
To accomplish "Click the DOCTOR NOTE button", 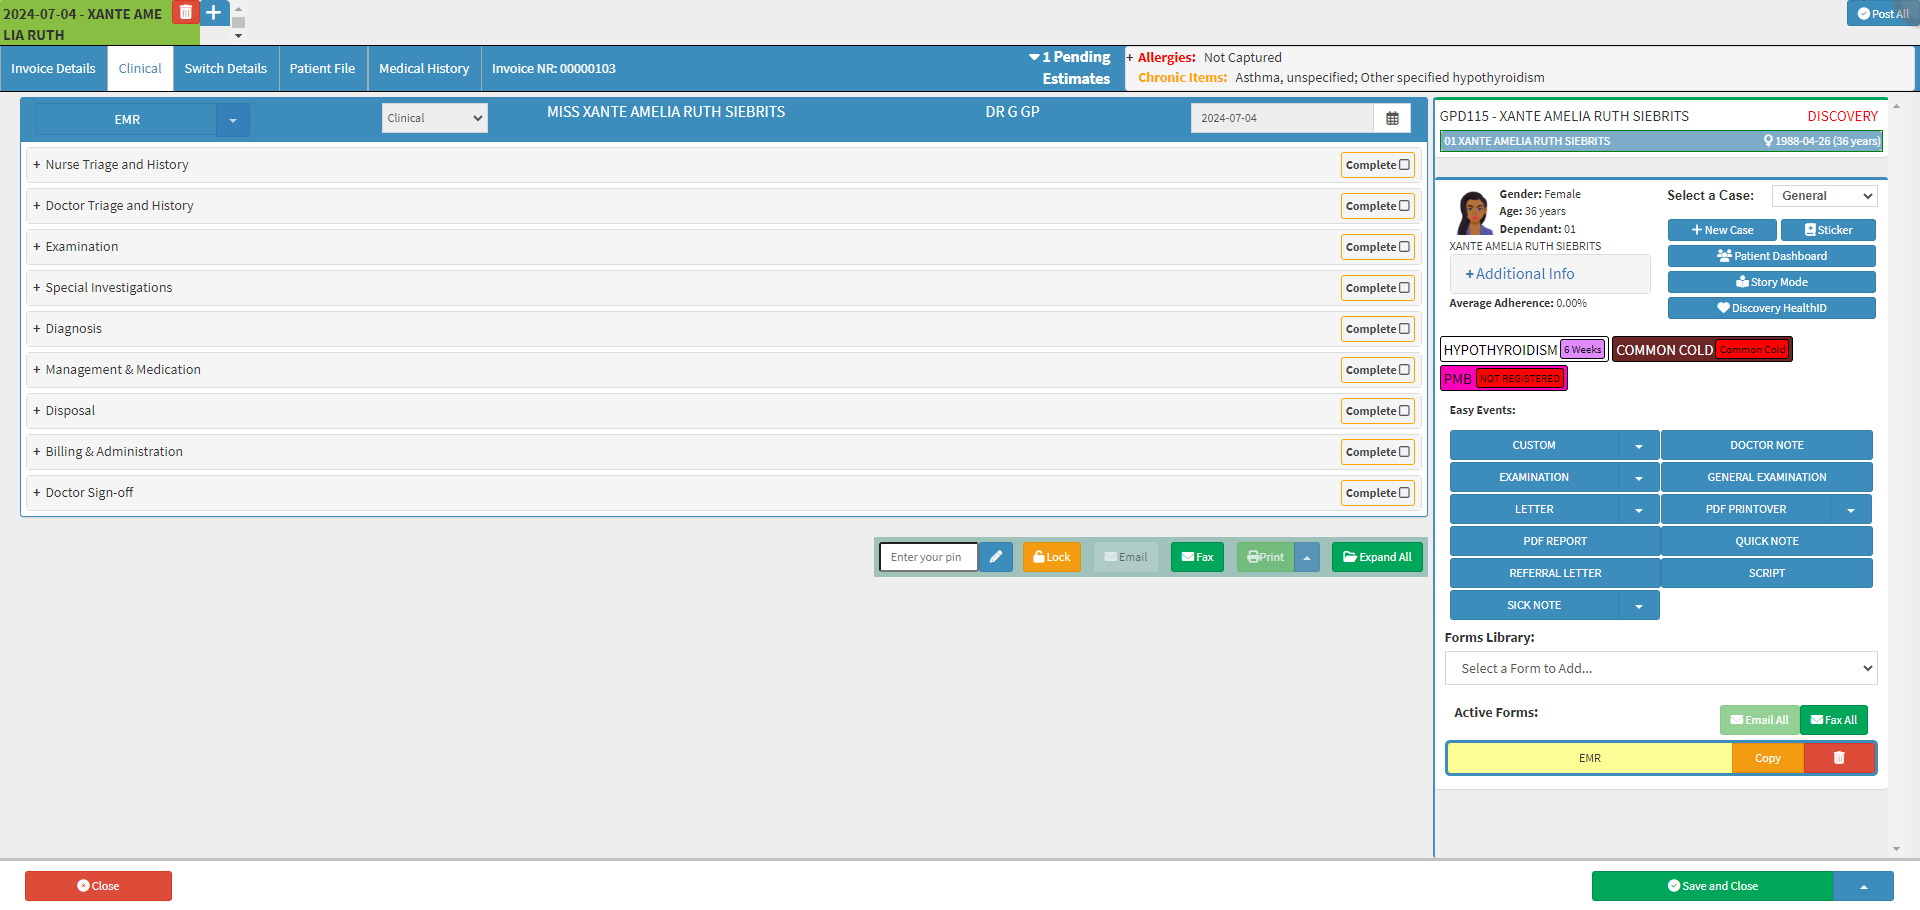I will pos(1767,446).
